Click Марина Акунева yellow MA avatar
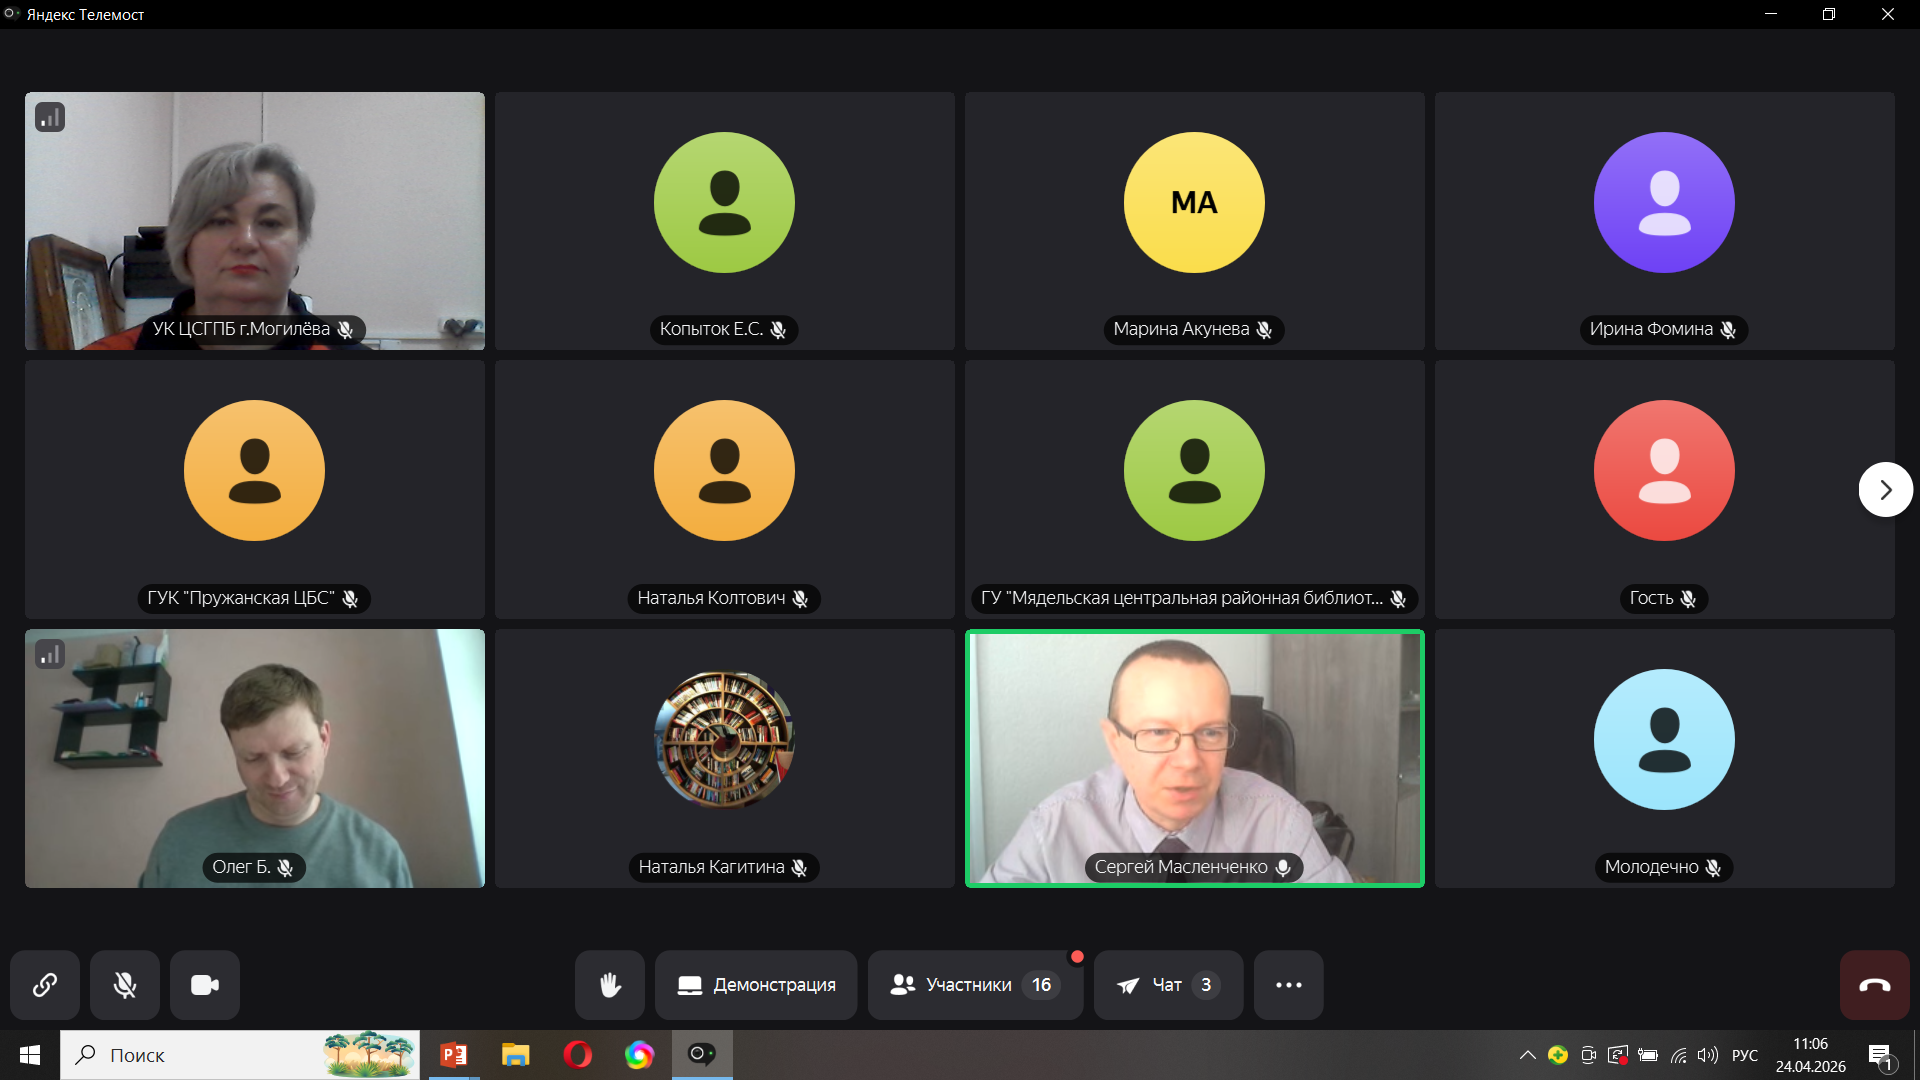 [1194, 203]
